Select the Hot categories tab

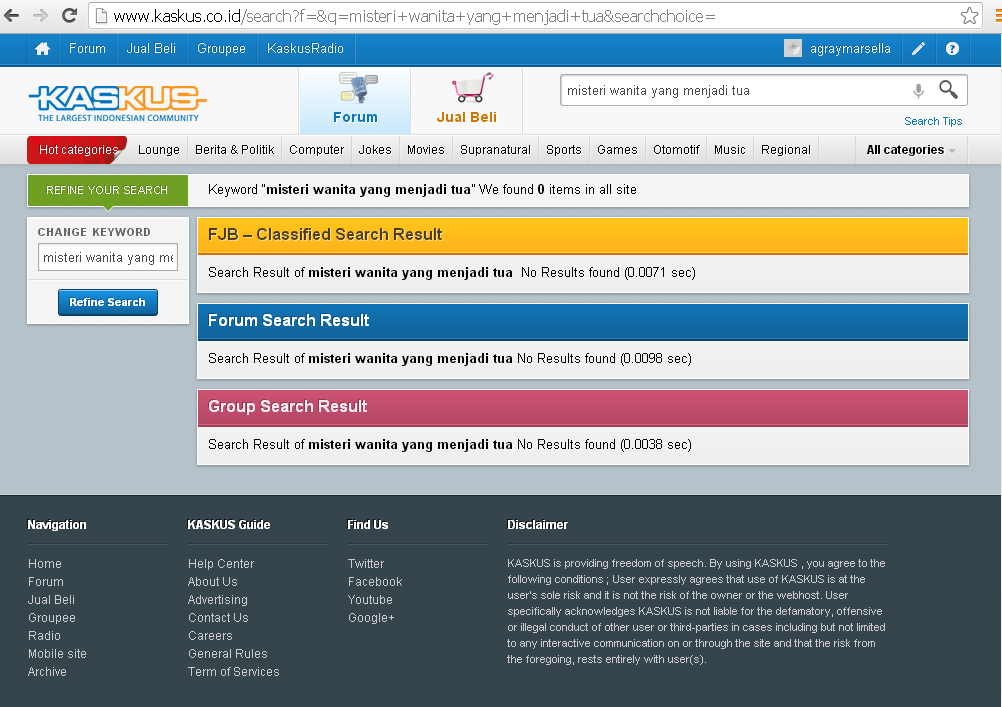(x=77, y=150)
